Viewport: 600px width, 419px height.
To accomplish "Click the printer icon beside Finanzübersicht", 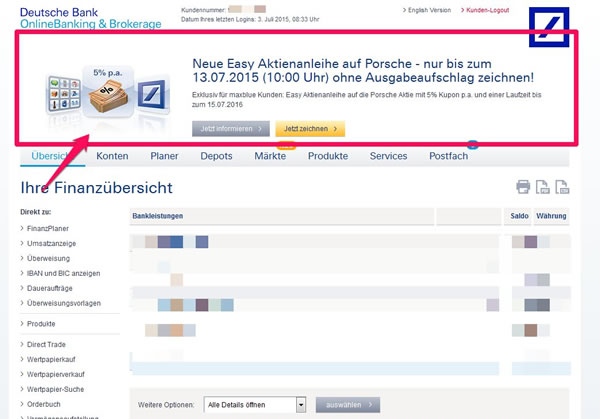I will (x=523, y=187).
